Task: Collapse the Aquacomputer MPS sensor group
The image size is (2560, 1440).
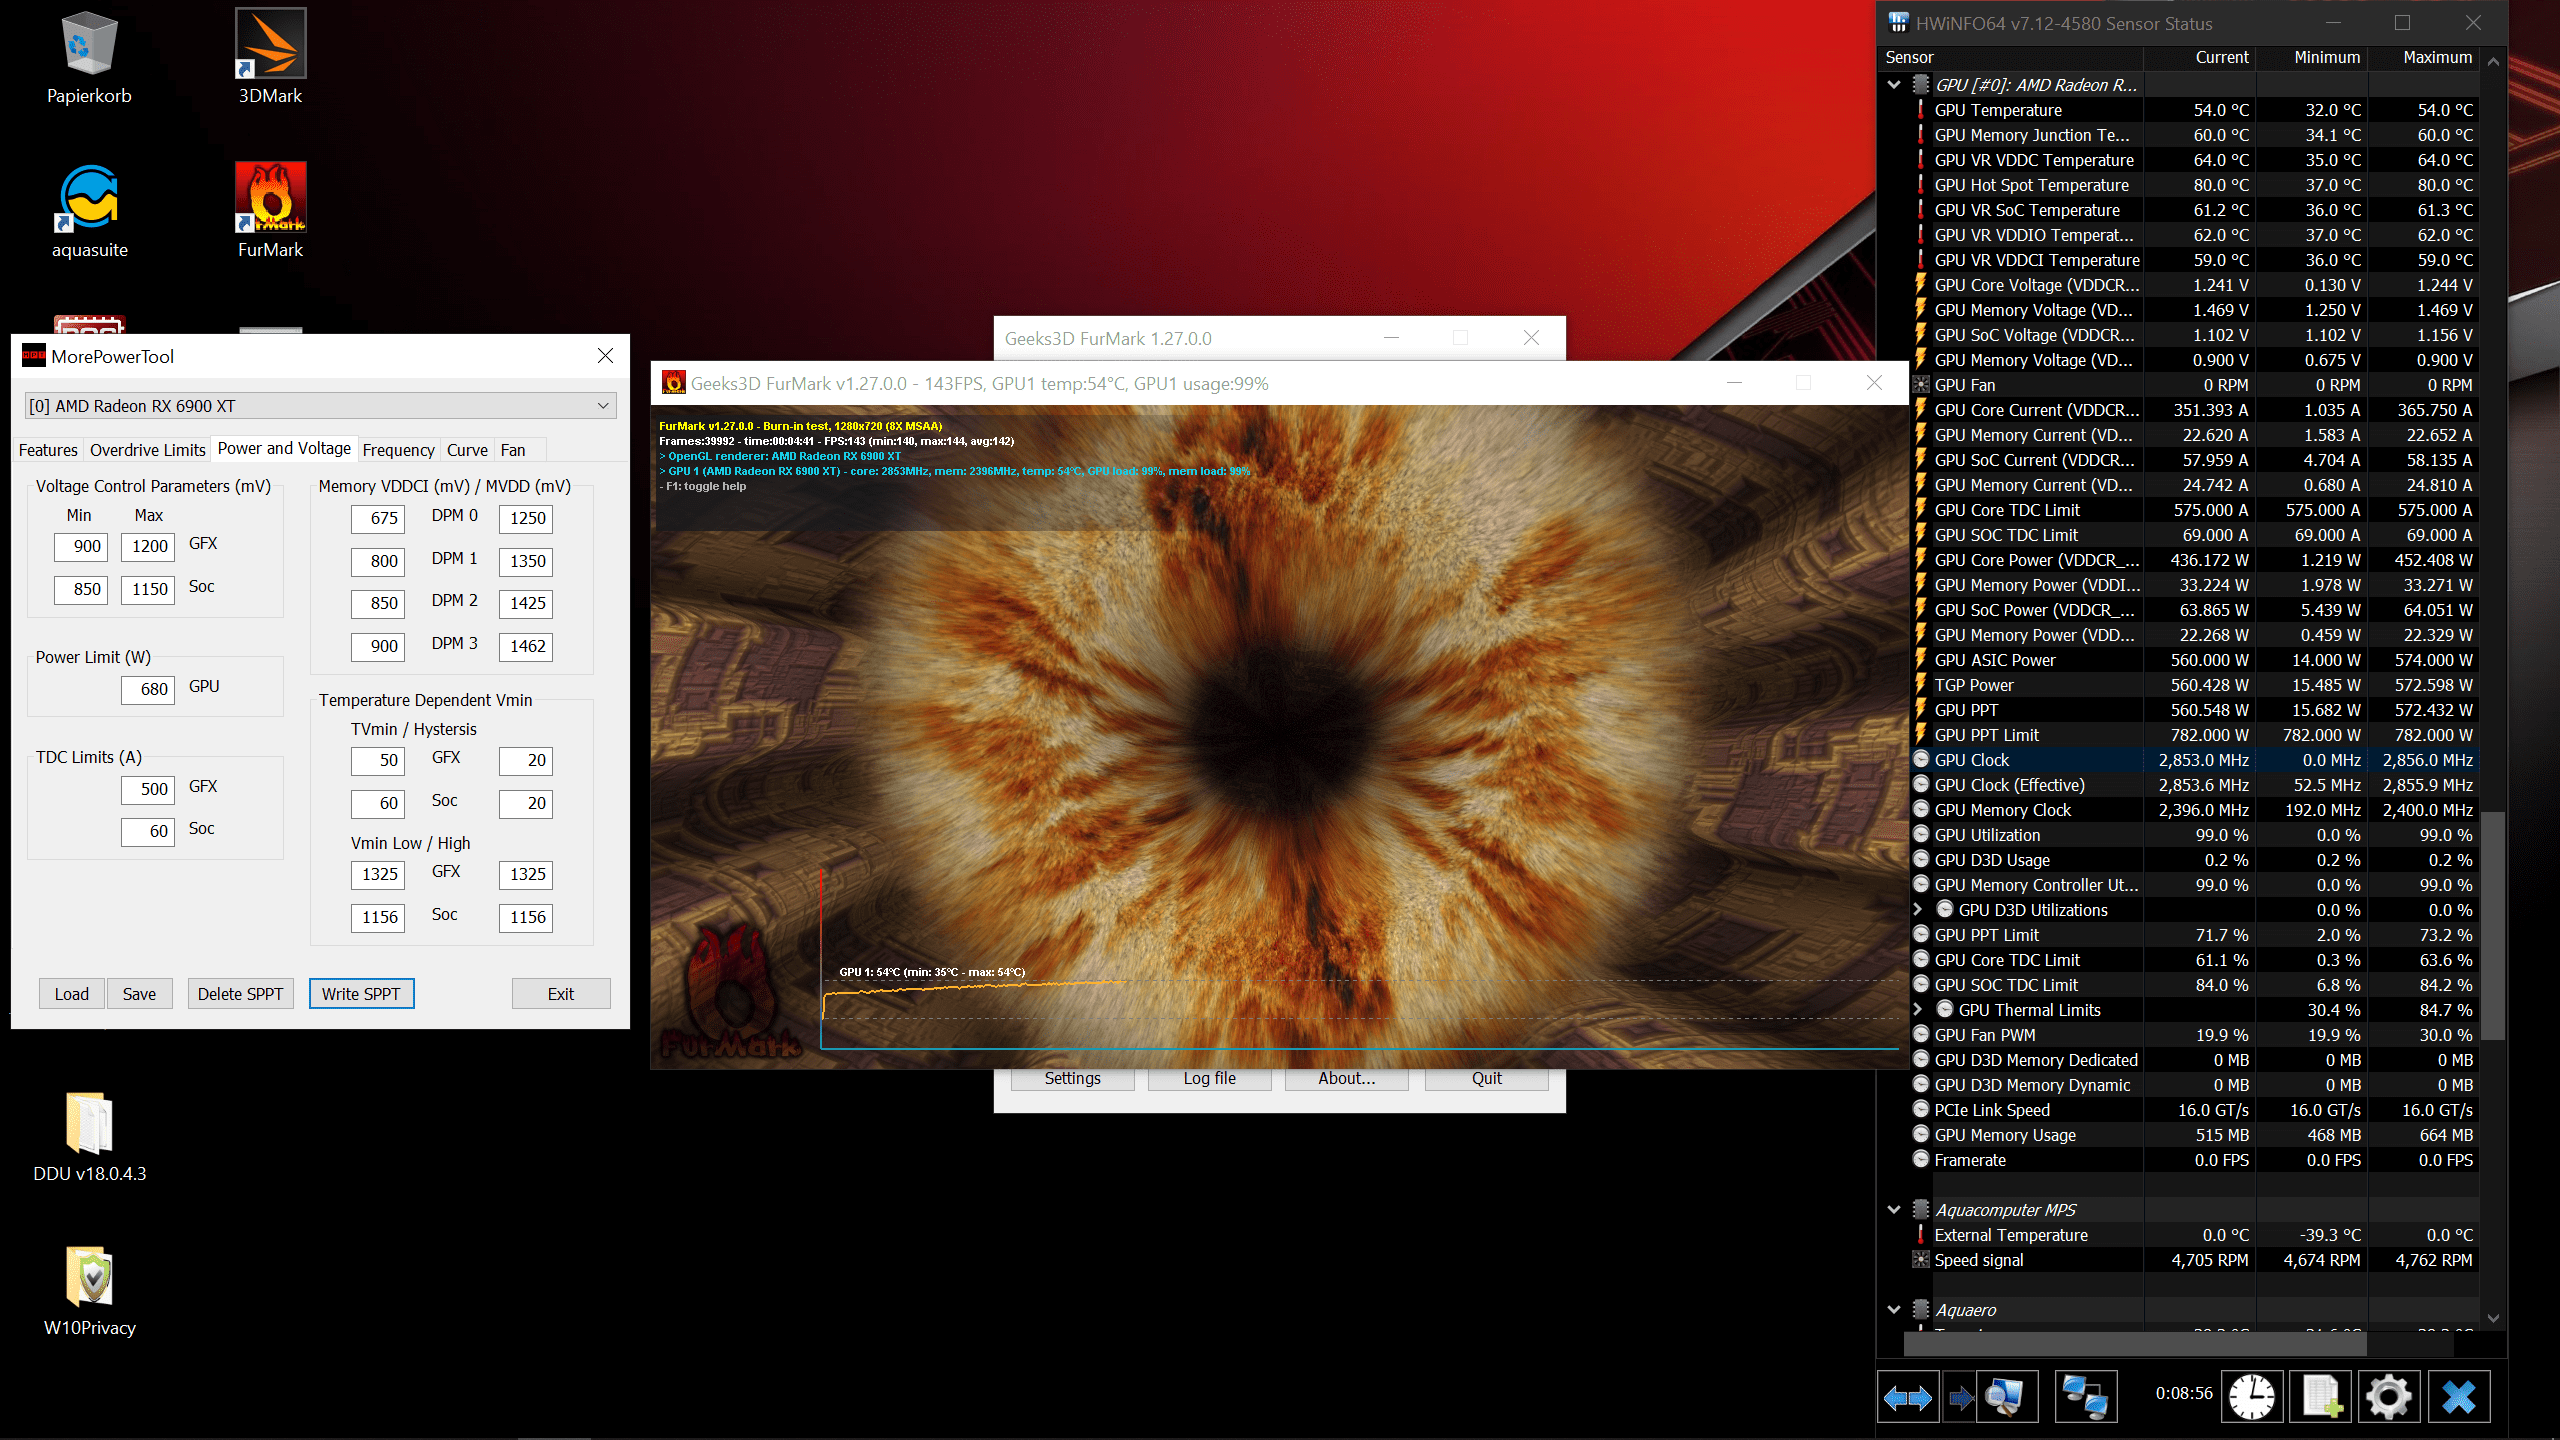Action: pyautogui.click(x=1894, y=1210)
